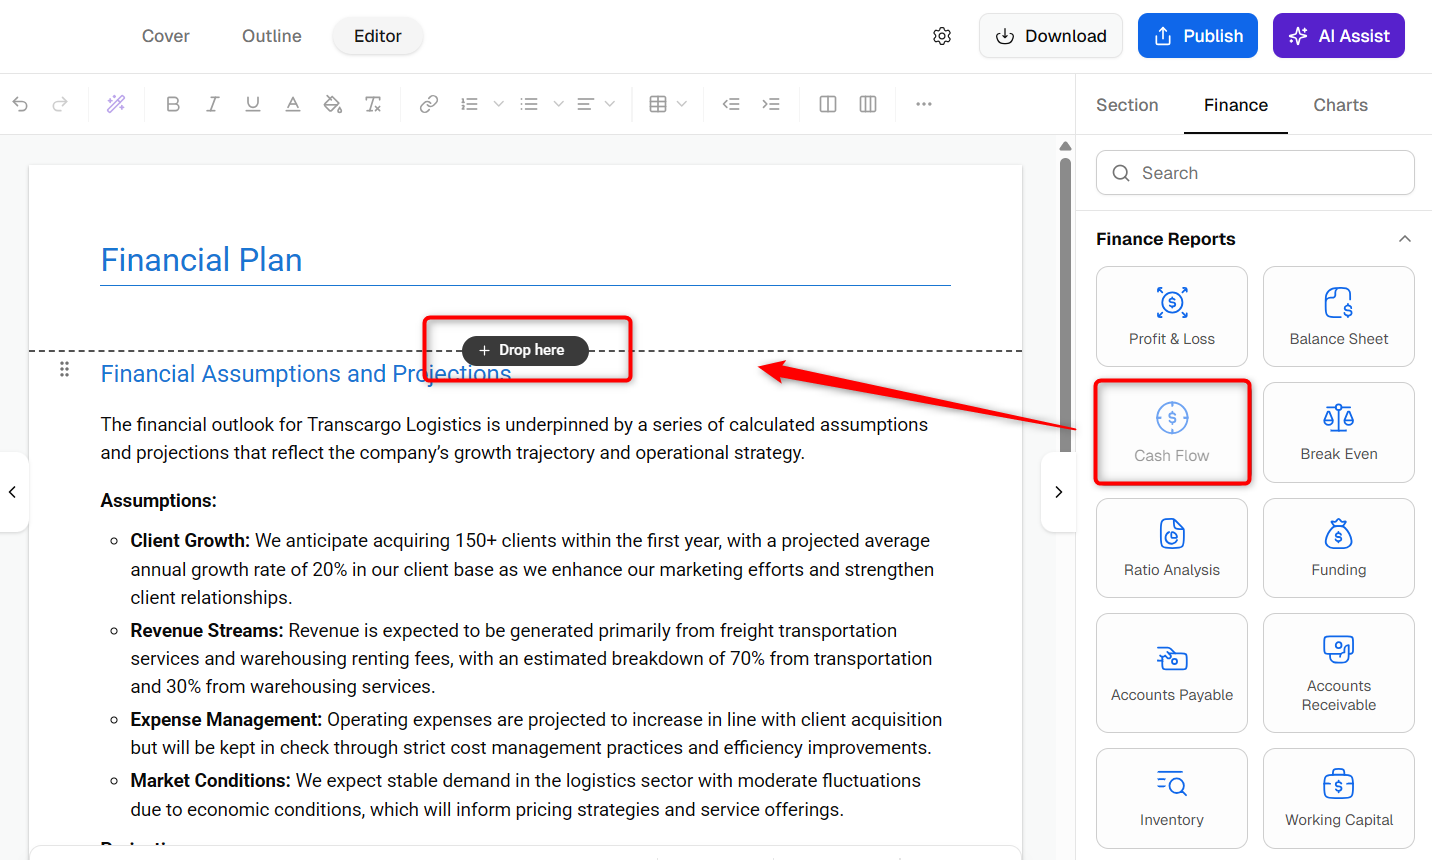
Task: Clear text formatting
Action: [373, 104]
